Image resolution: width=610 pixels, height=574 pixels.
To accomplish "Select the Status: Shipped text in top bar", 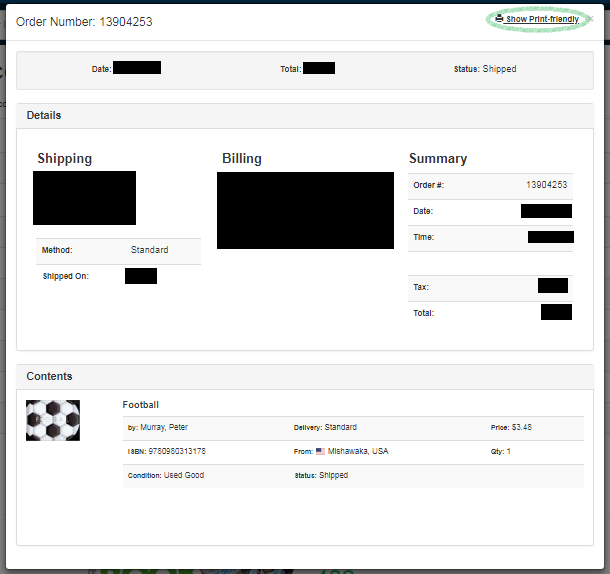I will coord(485,69).
